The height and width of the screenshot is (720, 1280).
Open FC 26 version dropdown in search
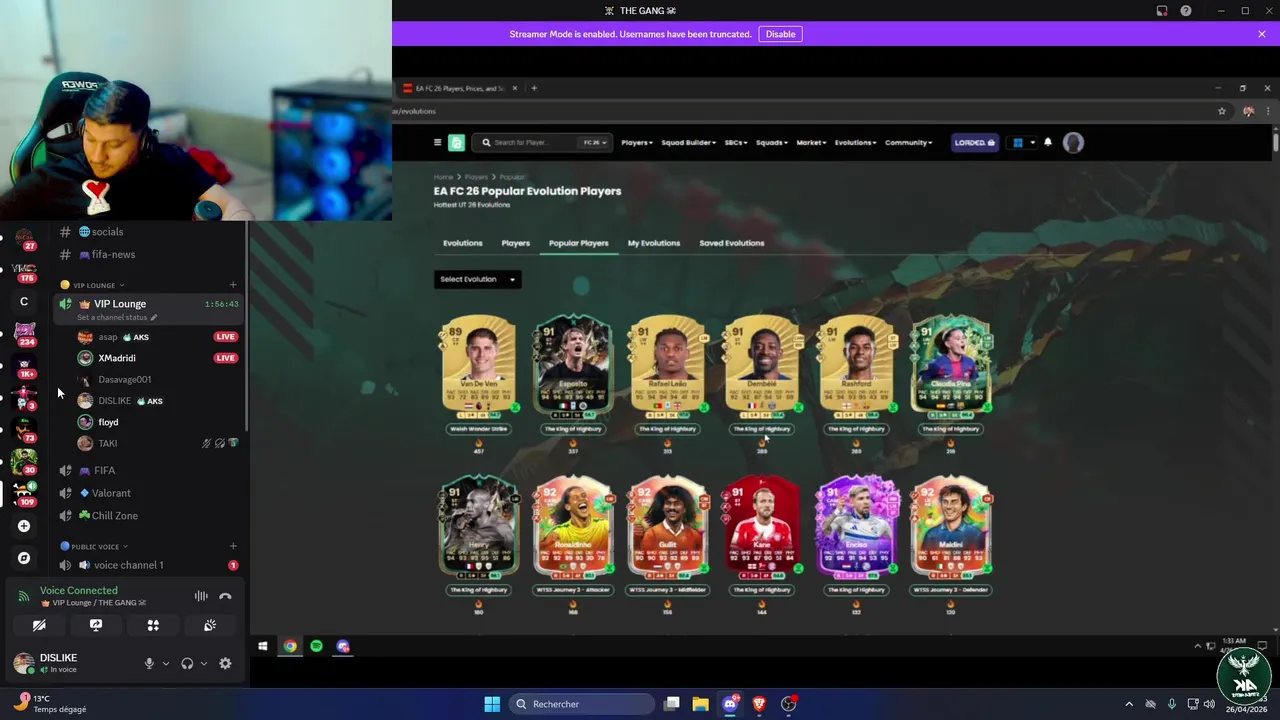[x=595, y=143]
